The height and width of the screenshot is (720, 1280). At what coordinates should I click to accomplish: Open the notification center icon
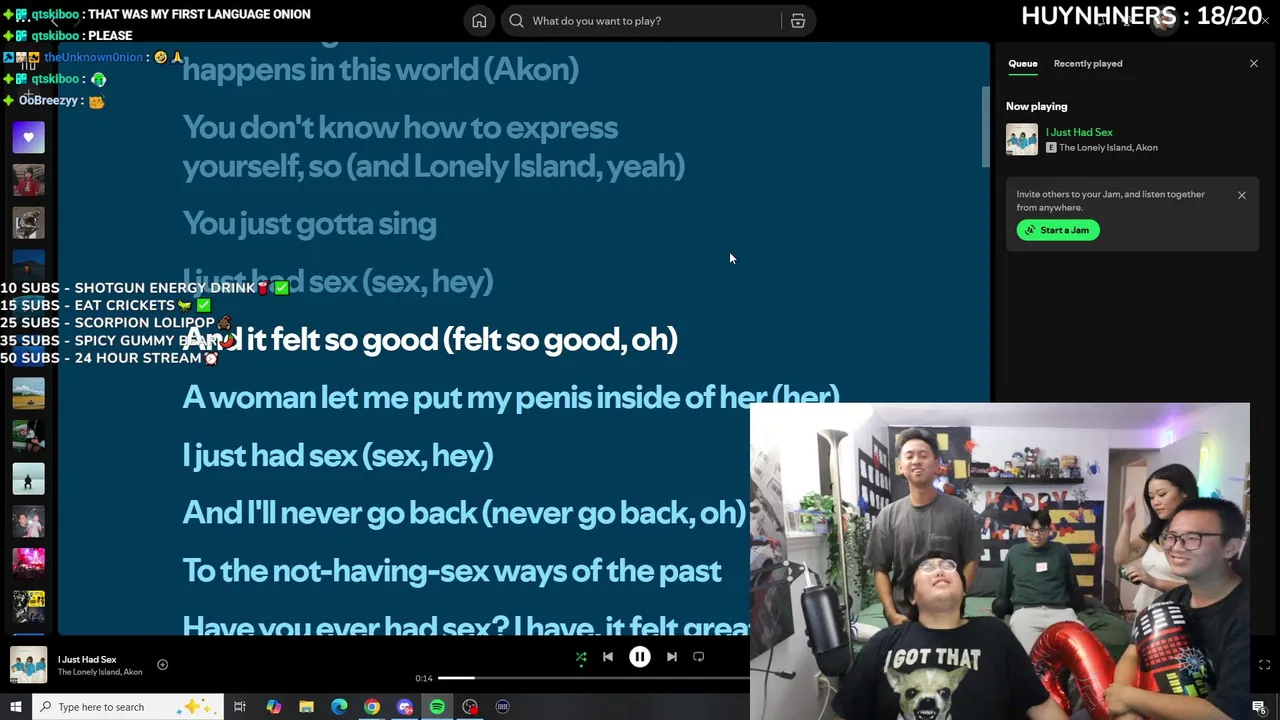[x=1259, y=707]
